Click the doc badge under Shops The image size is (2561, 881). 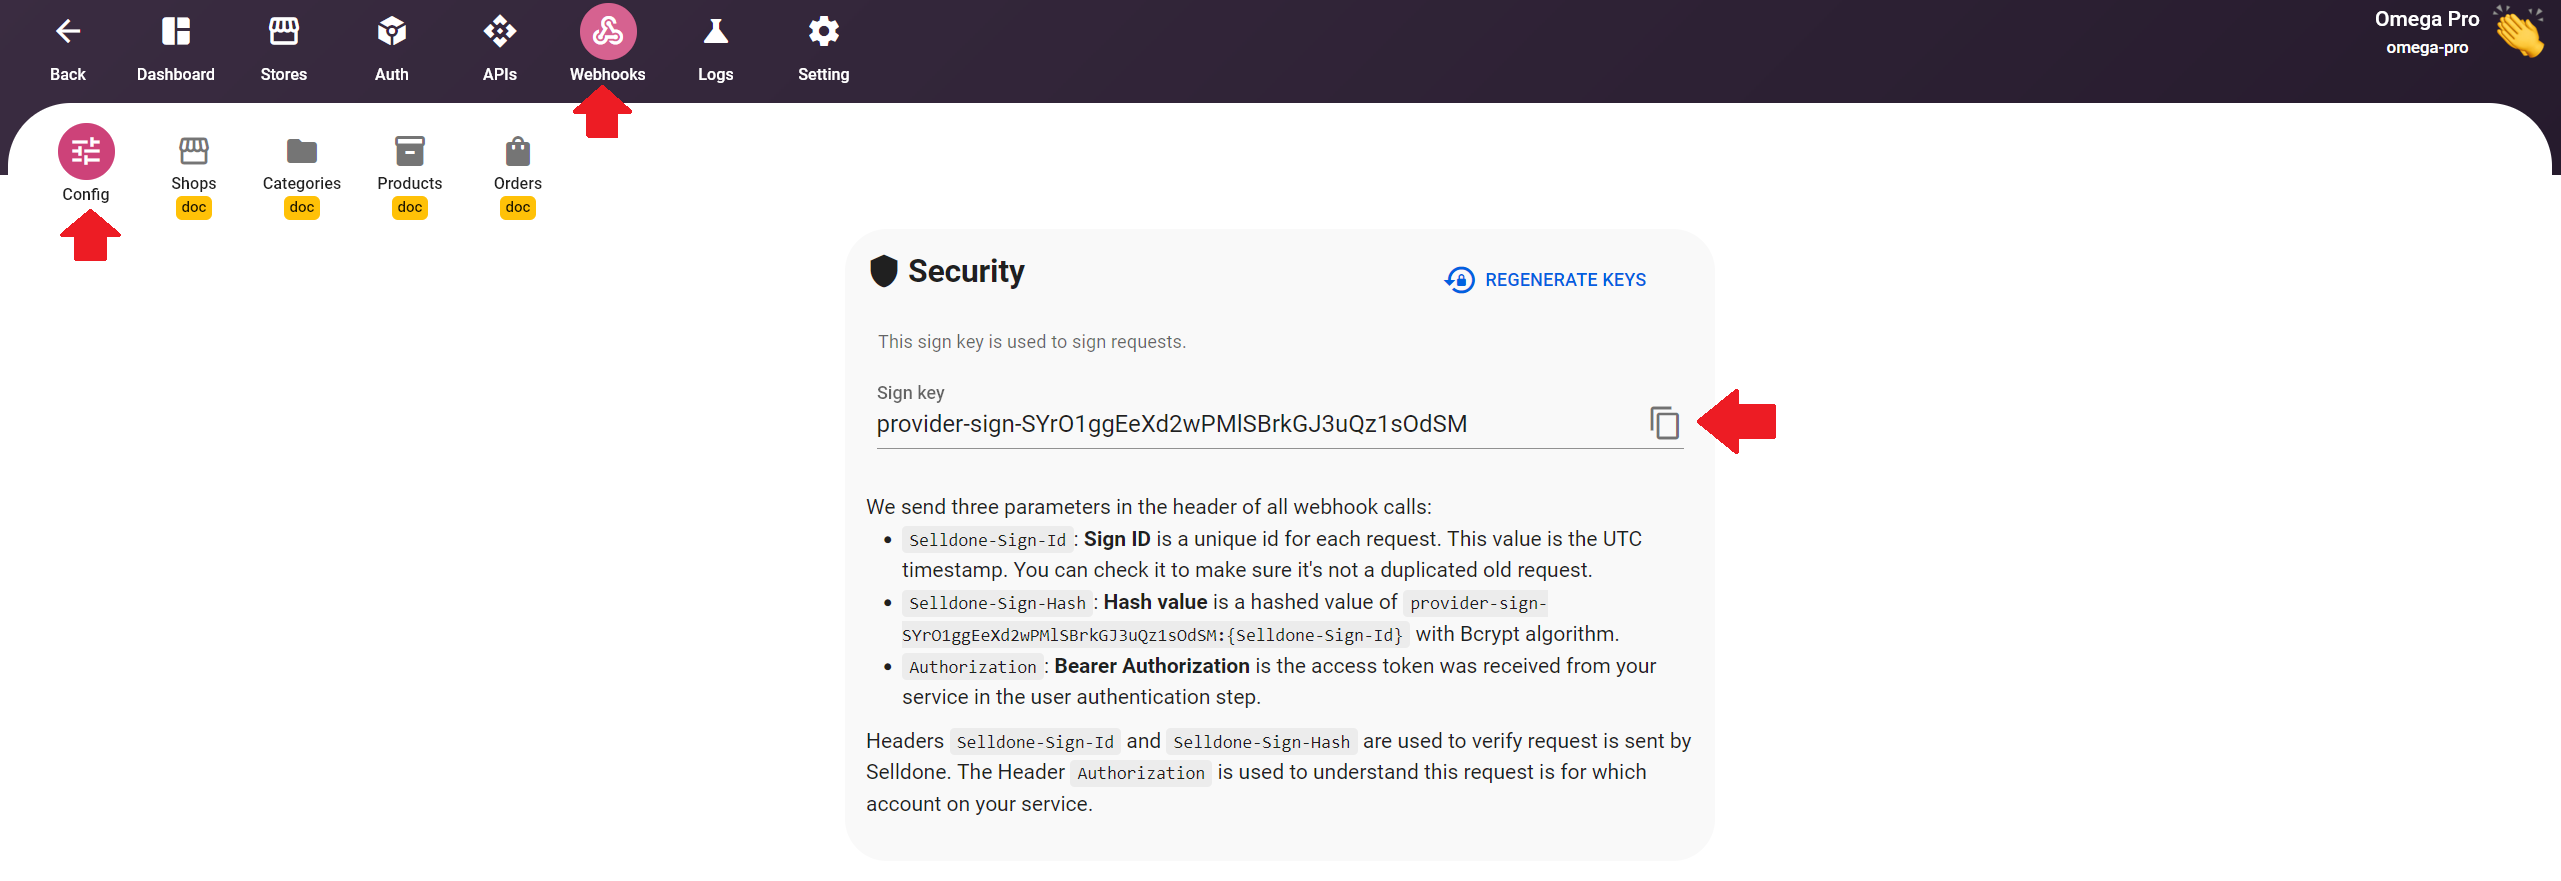pos(194,208)
